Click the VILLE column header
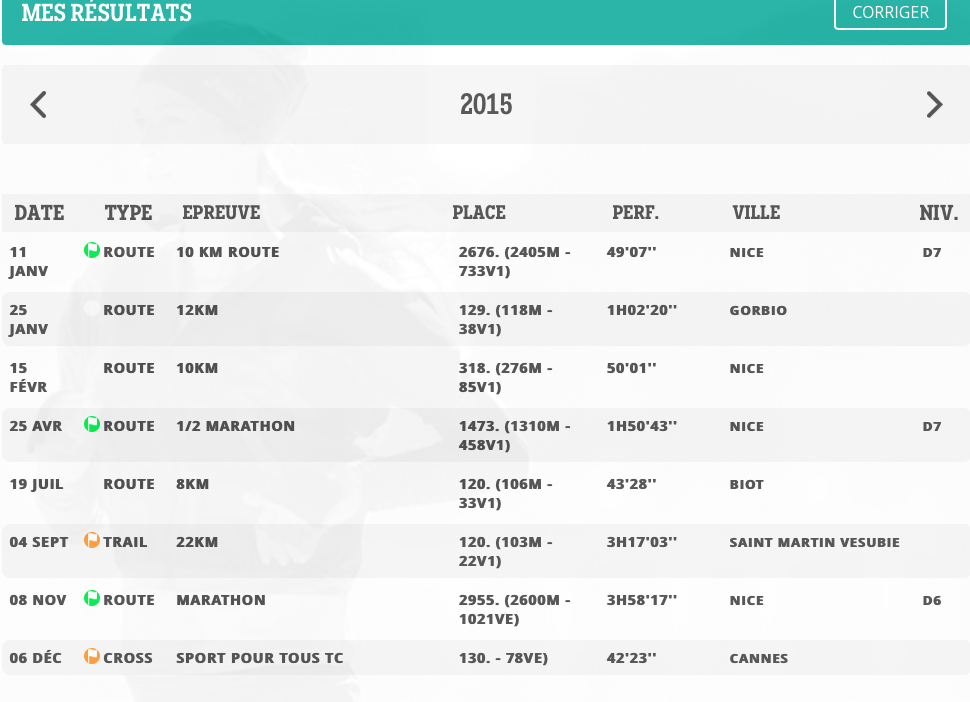This screenshot has width=970, height=702. coord(756,213)
